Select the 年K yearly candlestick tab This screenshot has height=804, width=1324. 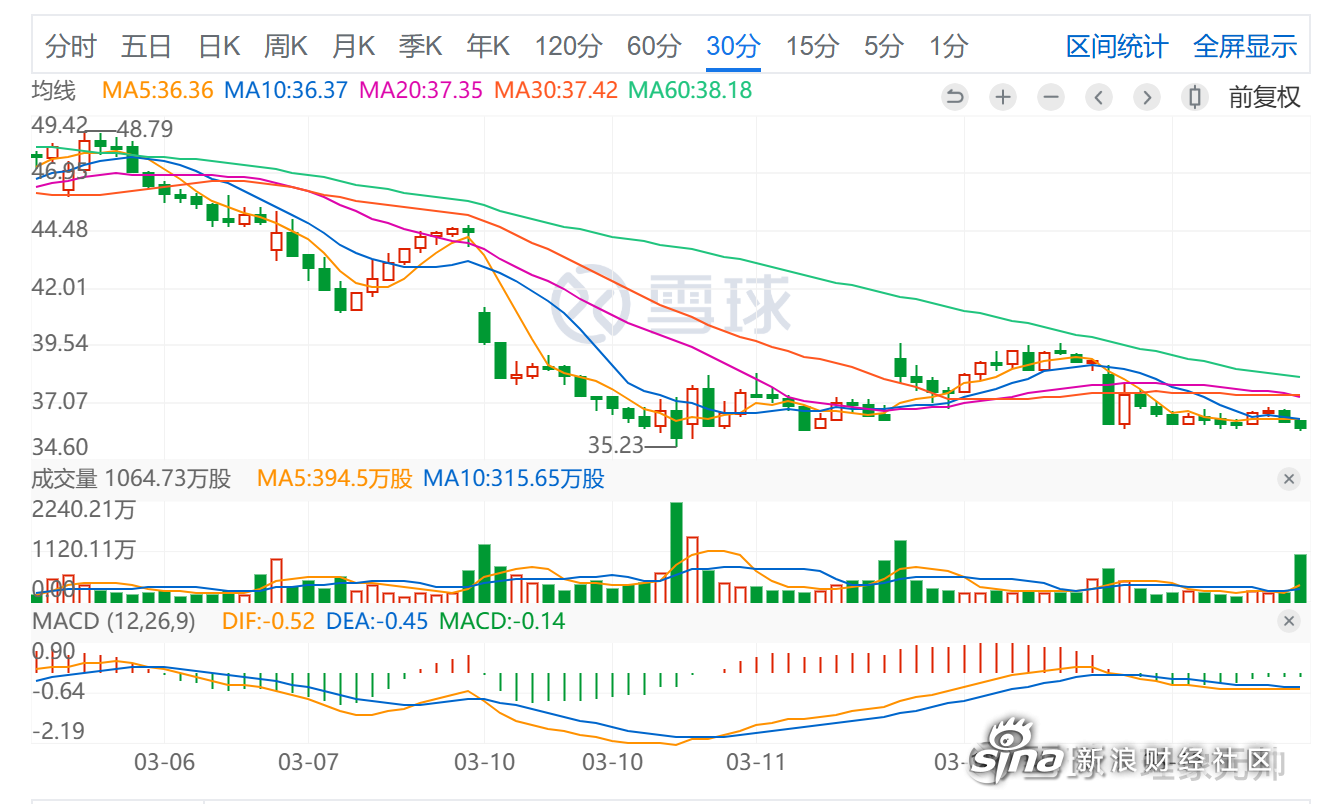488,46
